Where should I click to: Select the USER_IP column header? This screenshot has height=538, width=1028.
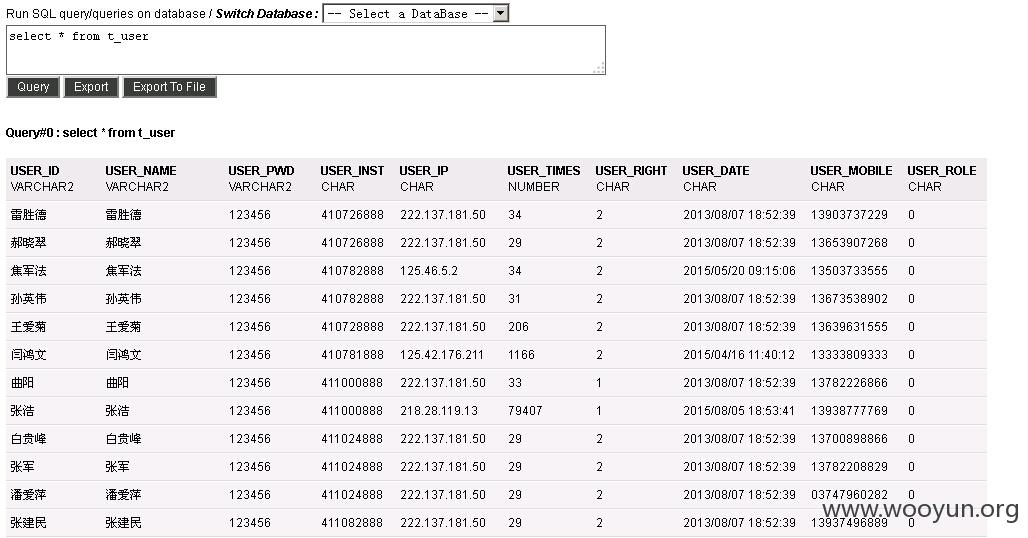(x=424, y=171)
